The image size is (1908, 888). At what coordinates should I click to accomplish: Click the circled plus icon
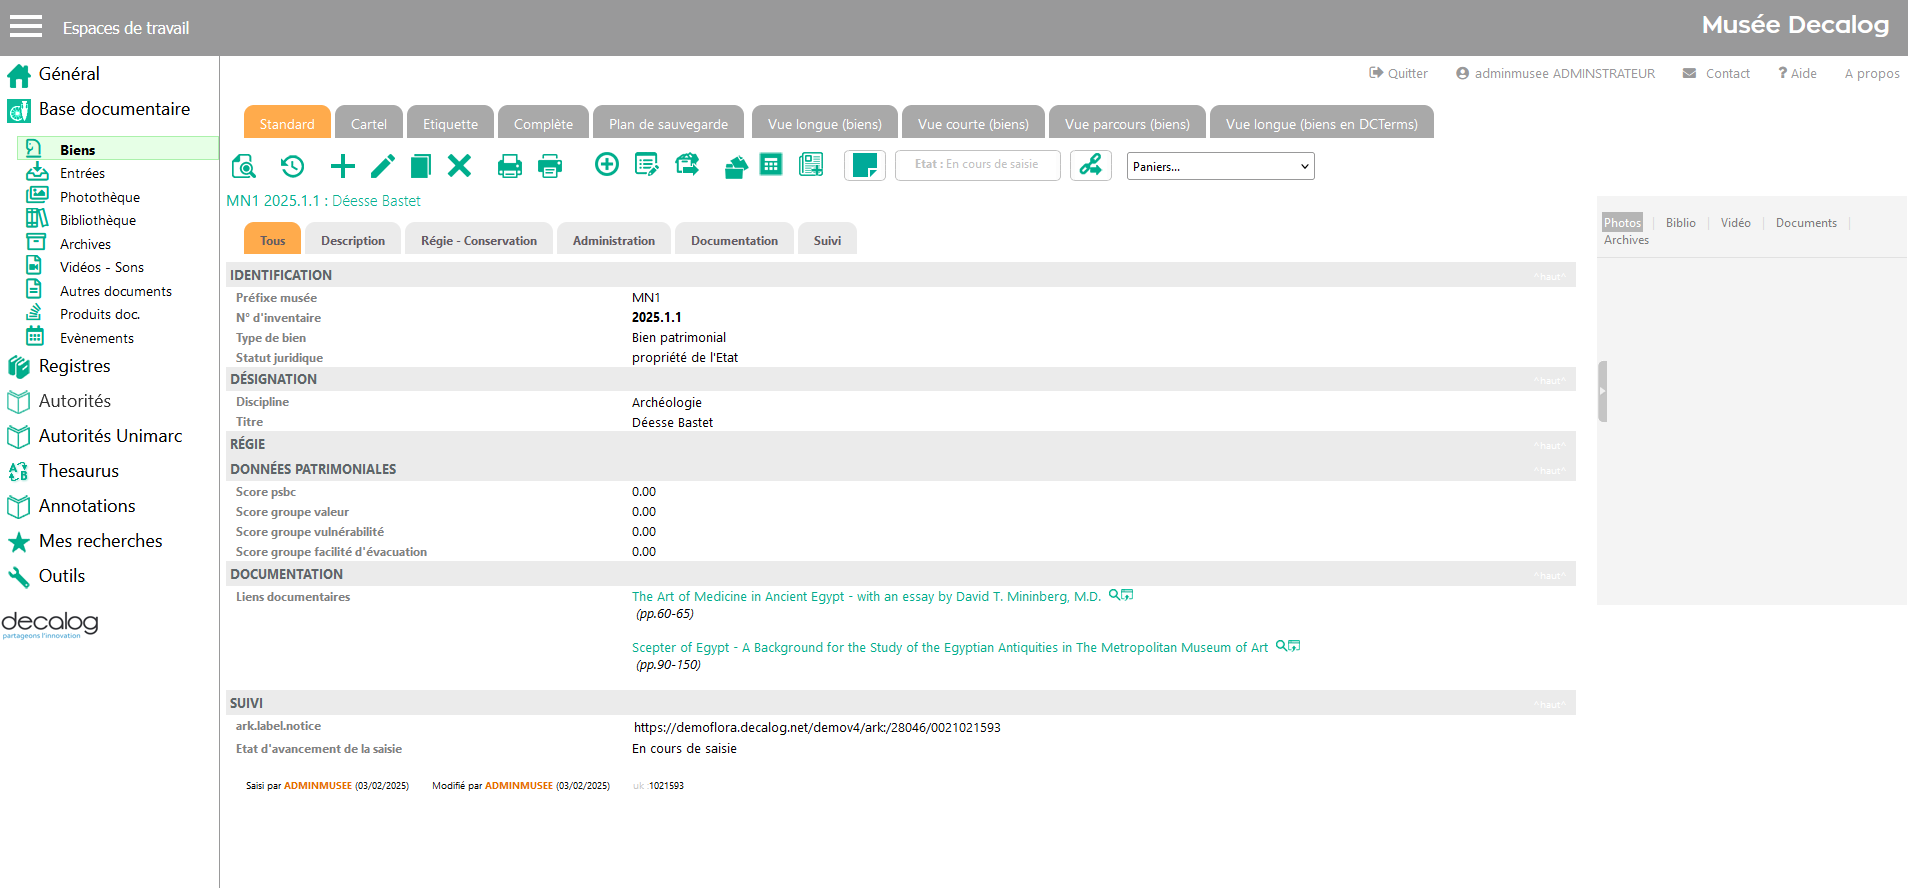click(606, 165)
